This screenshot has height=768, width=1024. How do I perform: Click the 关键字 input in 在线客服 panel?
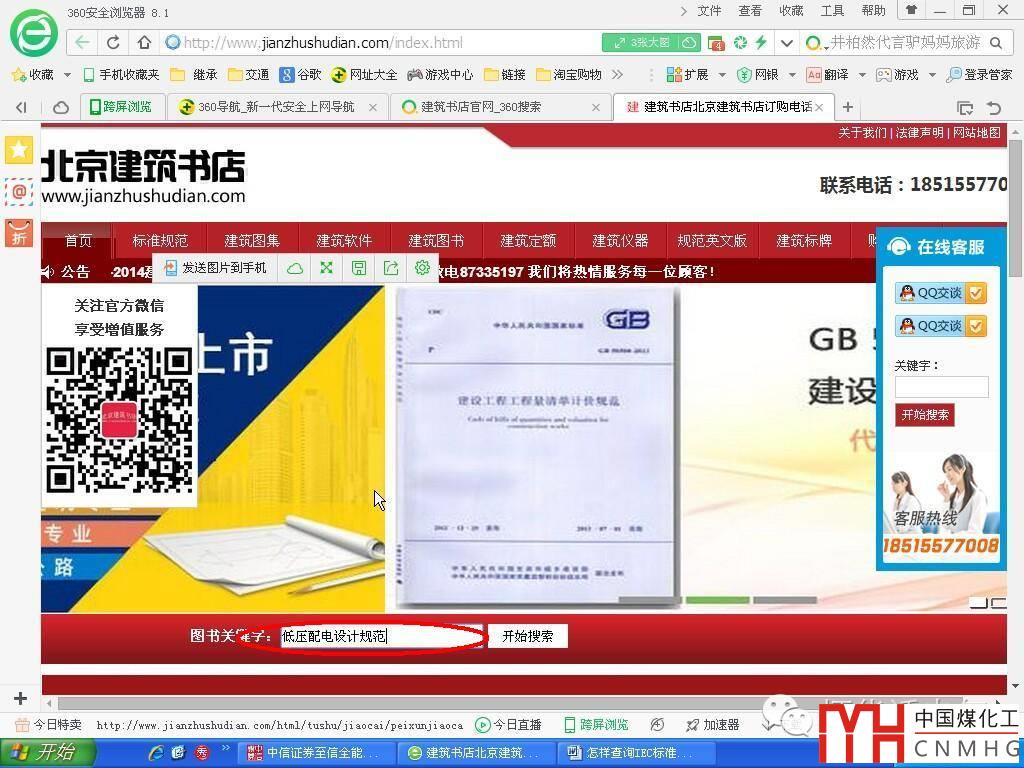(941, 387)
